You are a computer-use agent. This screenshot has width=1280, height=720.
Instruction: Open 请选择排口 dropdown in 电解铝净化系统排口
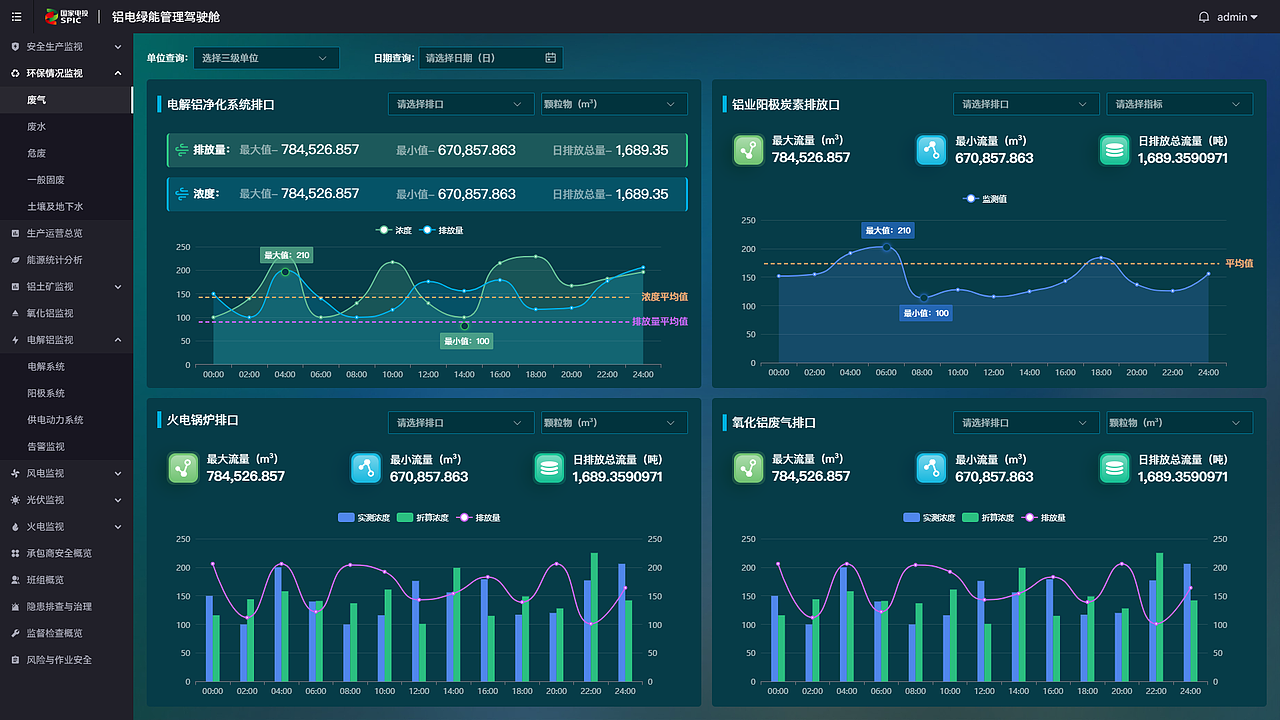click(461, 104)
